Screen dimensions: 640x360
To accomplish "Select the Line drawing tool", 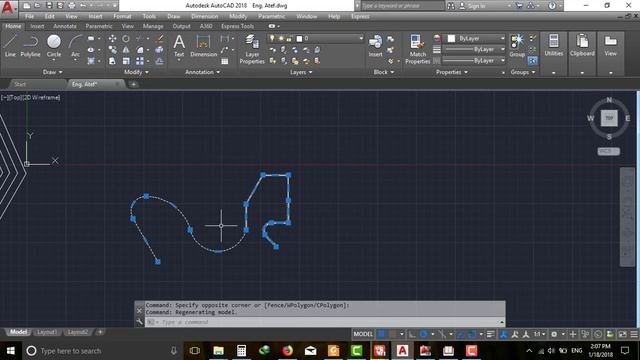I will coord(10,46).
